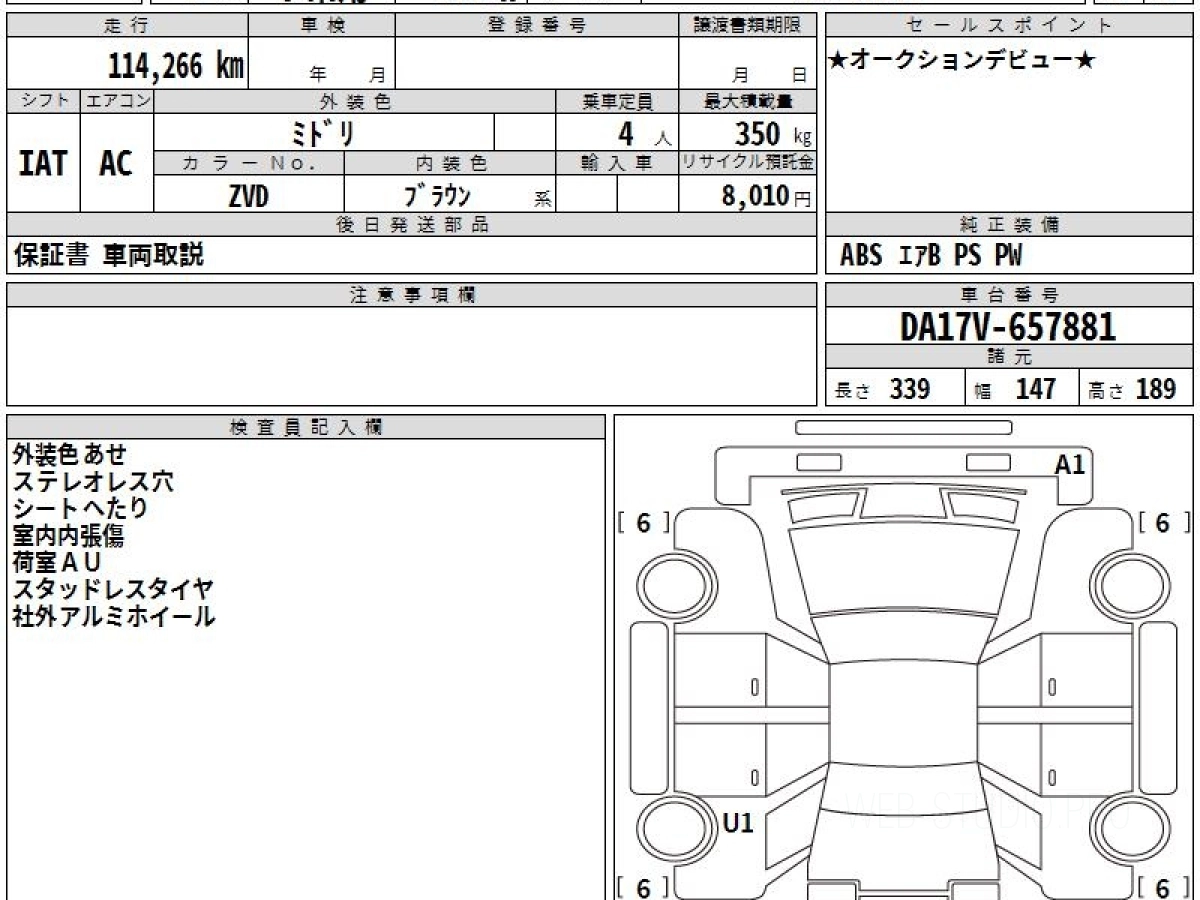
Task: Select width value 147
Action: click(x=1035, y=389)
